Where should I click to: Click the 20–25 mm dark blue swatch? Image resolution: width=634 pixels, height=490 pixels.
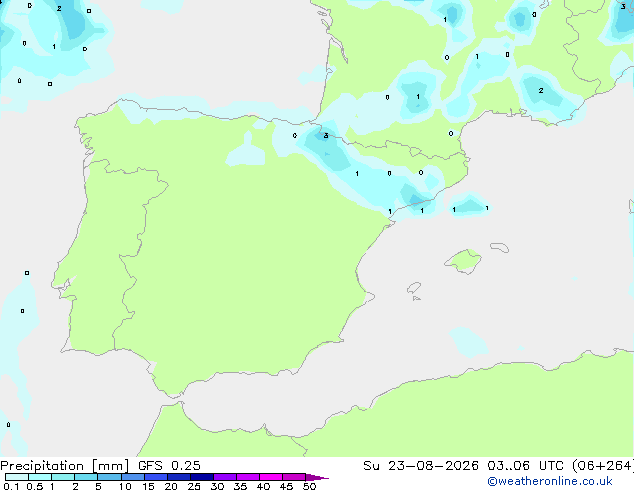point(179,477)
